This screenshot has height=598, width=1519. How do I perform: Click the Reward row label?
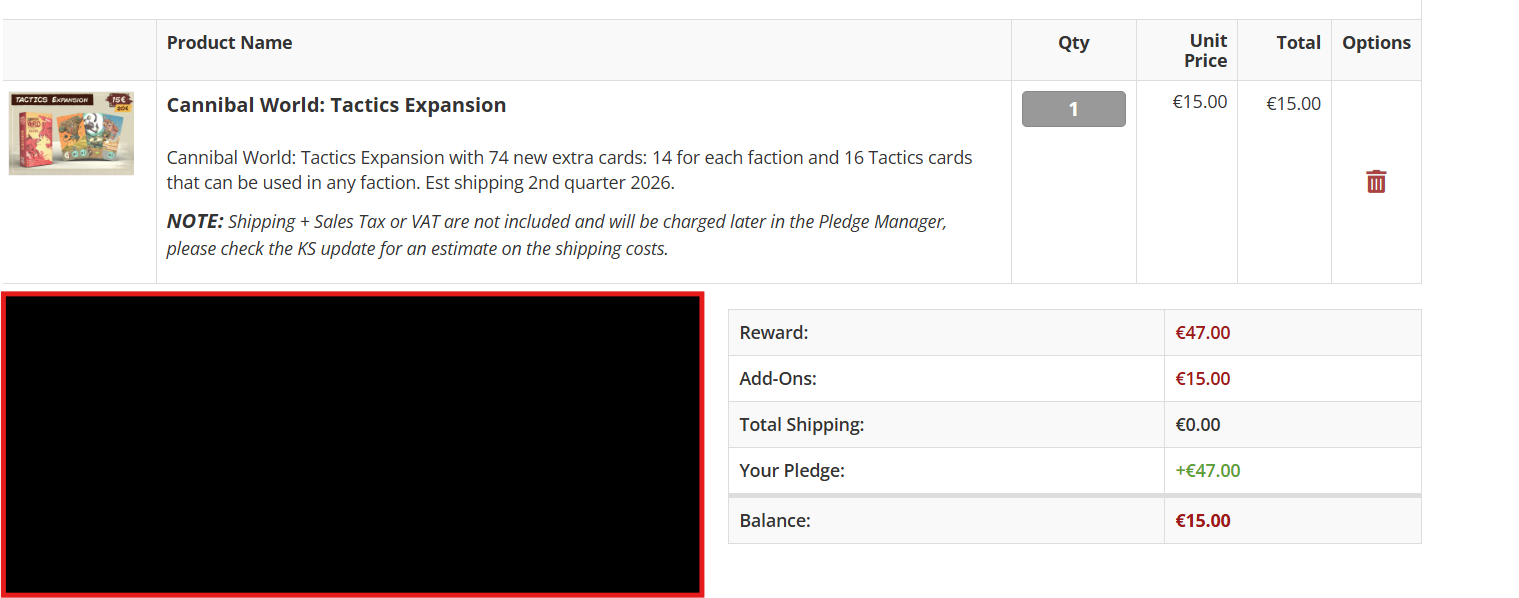pos(773,333)
